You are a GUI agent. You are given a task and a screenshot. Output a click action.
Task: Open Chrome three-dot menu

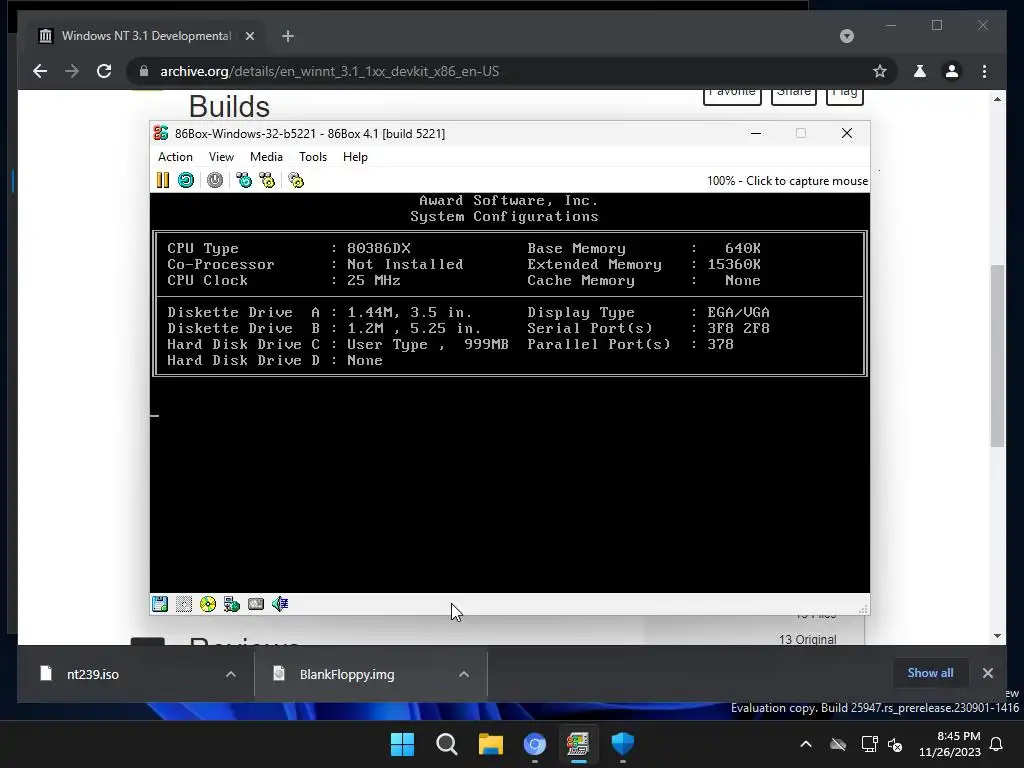pos(985,71)
